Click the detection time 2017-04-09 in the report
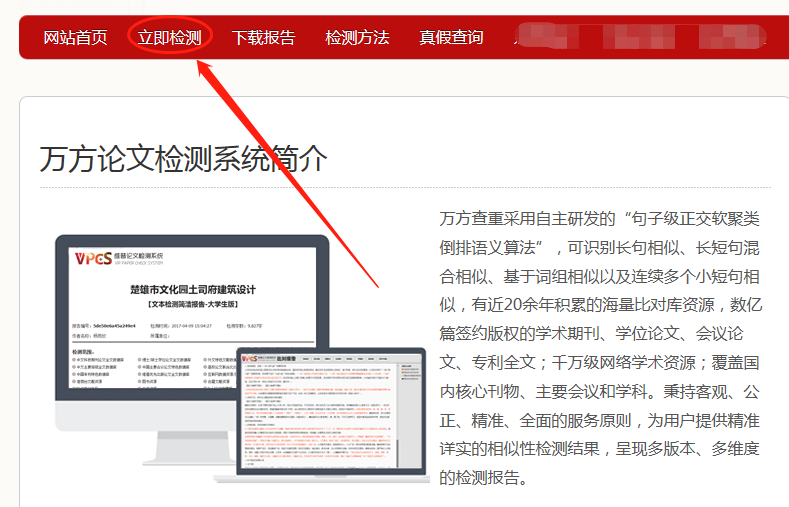Image resolution: width=789 pixels, height=507 pixels. click(195, 326)
